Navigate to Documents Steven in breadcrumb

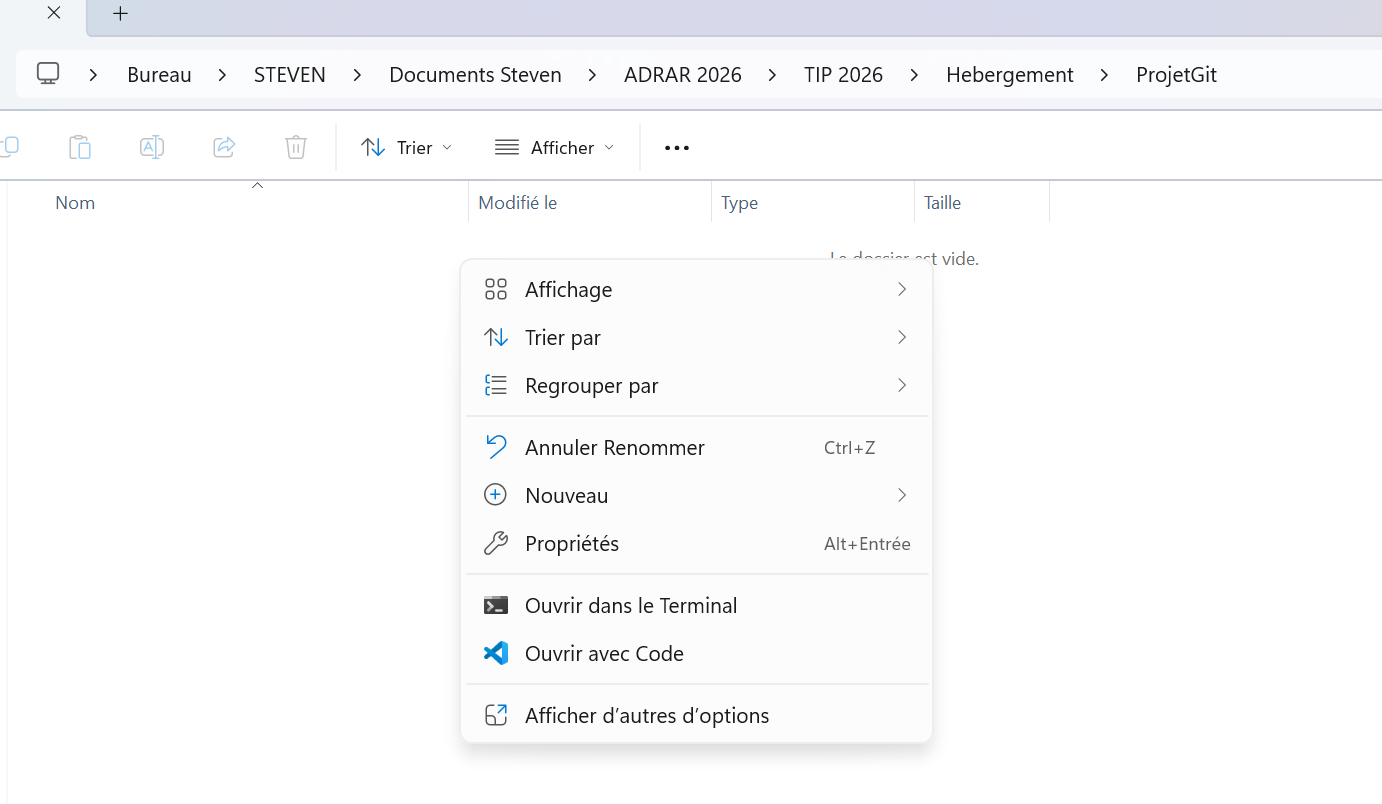tap(475, 75)
